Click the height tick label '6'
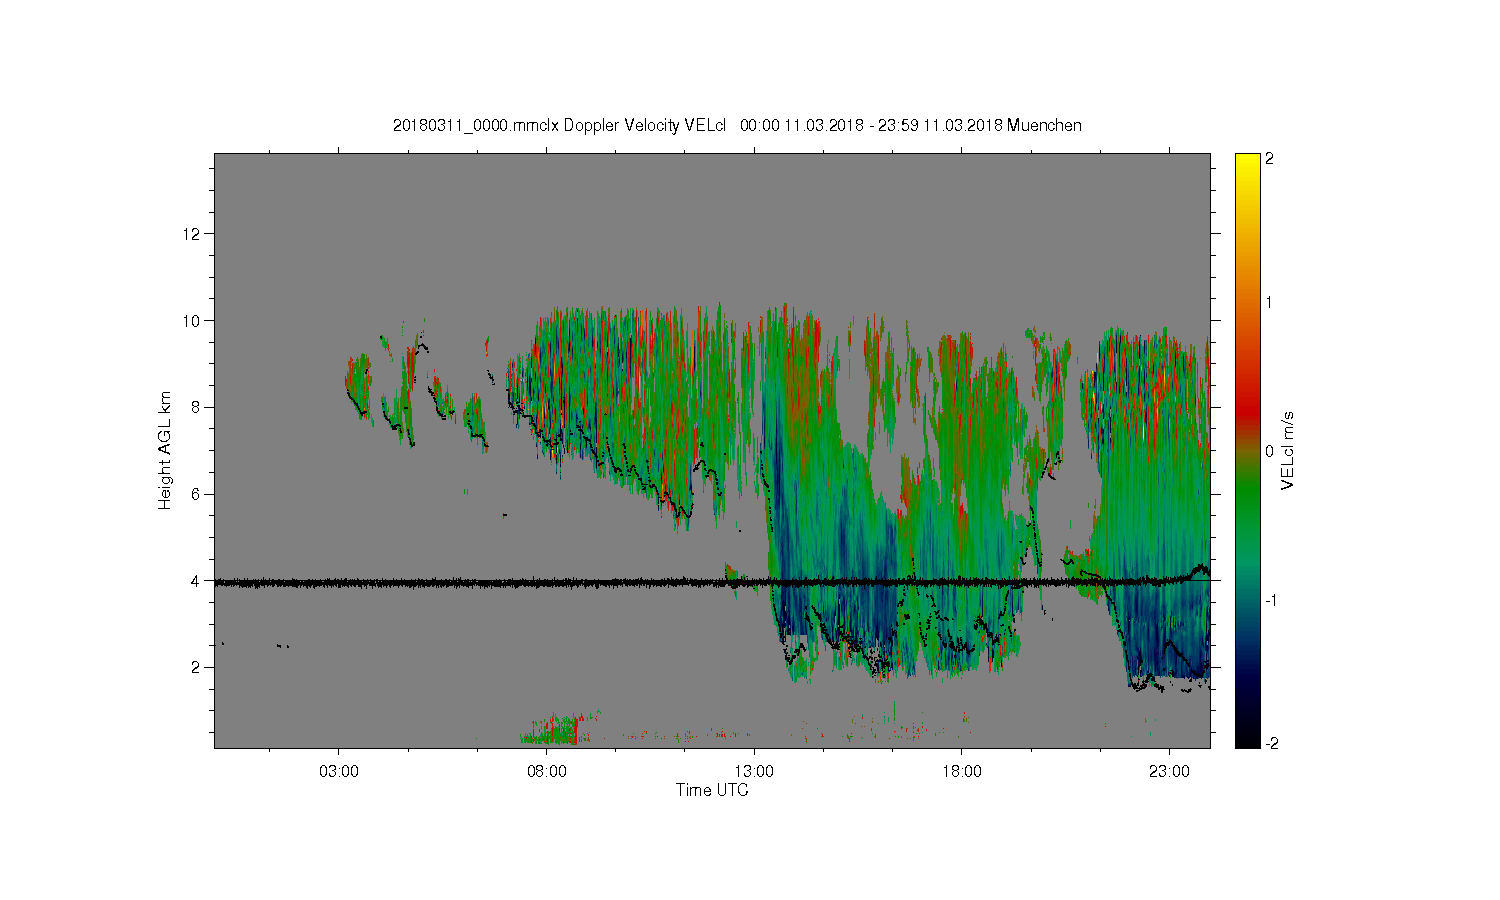Screen dimensions: 1500x900 pyautogui.click(x=197, y=494)
